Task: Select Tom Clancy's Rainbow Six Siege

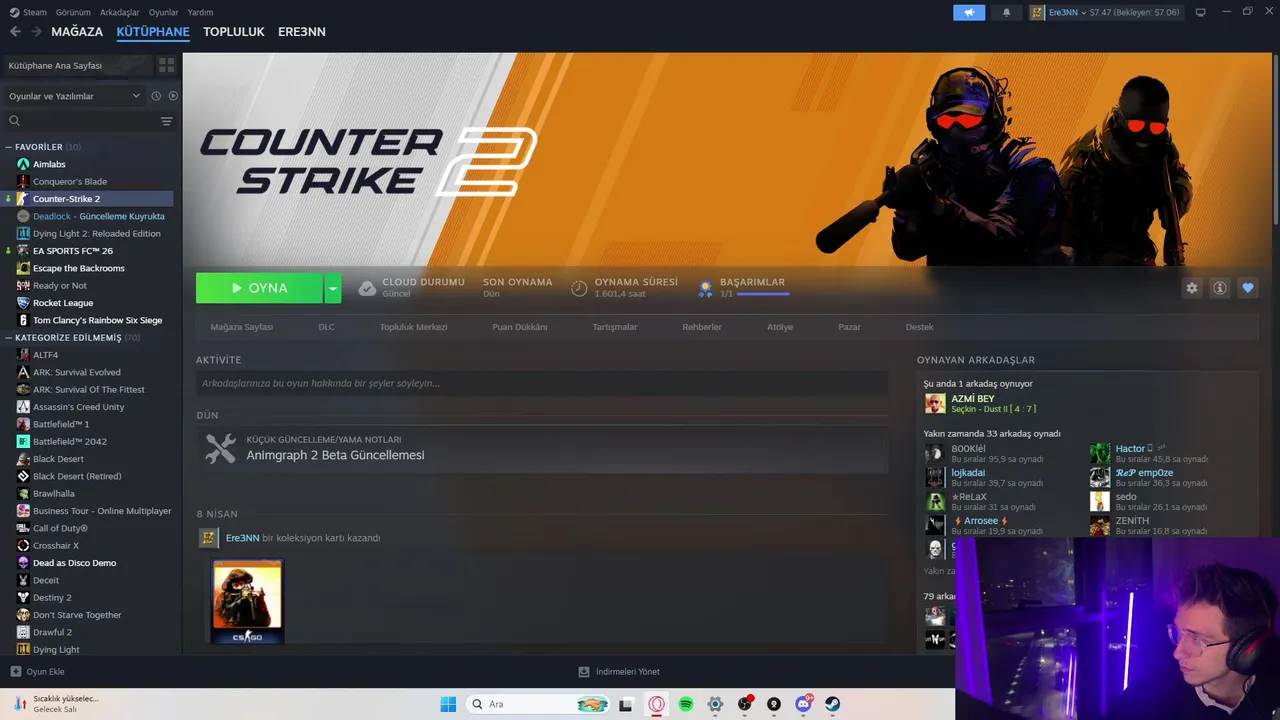Action: pos(97,320)
